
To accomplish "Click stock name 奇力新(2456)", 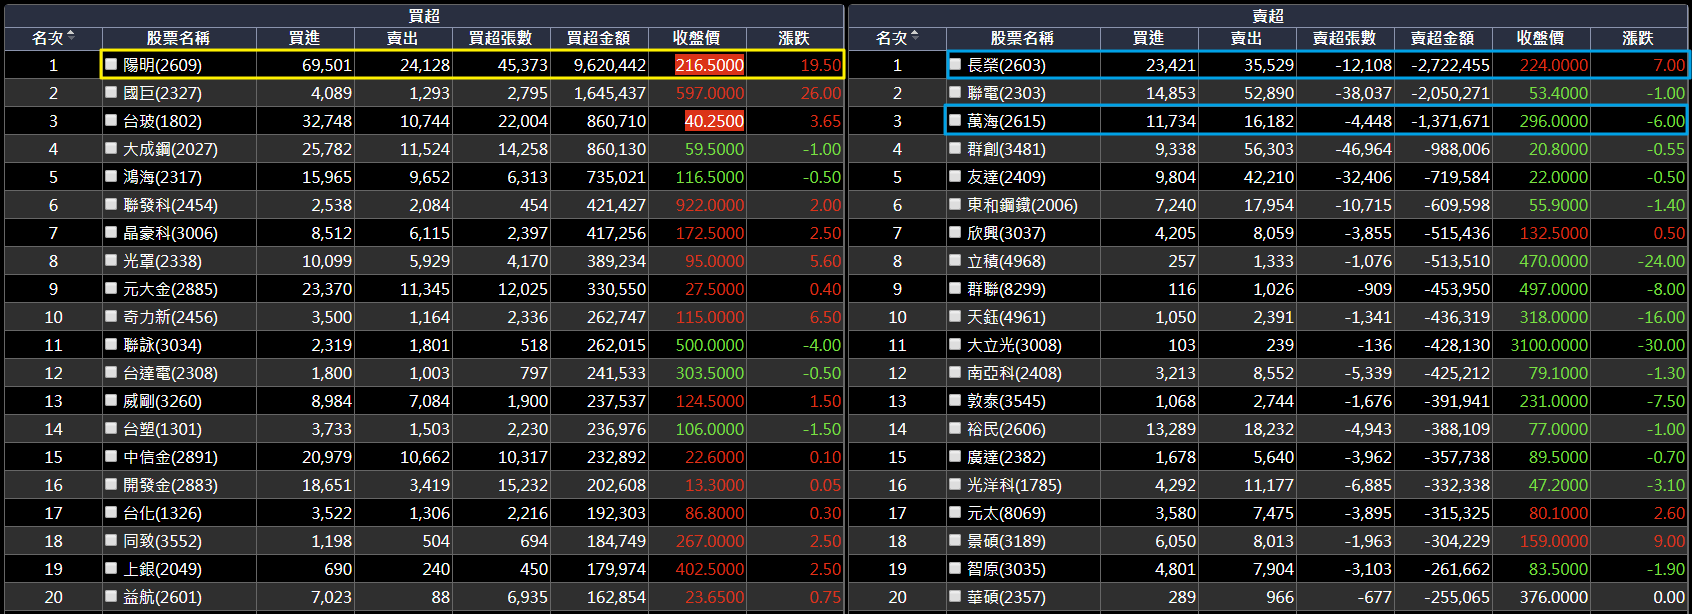I will pyautogui.click(x=170, y=317).
